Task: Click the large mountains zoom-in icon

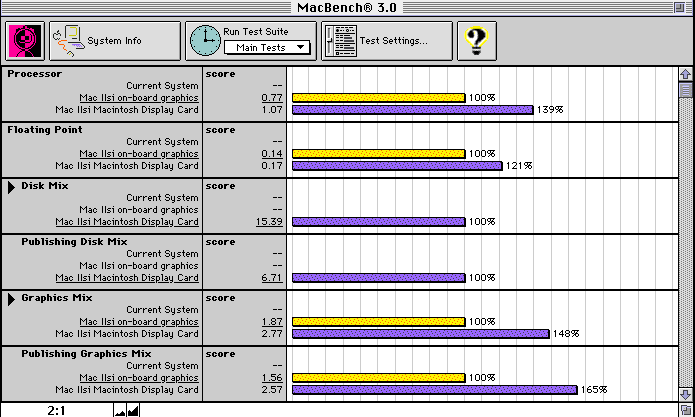Action: coord(133,410)
